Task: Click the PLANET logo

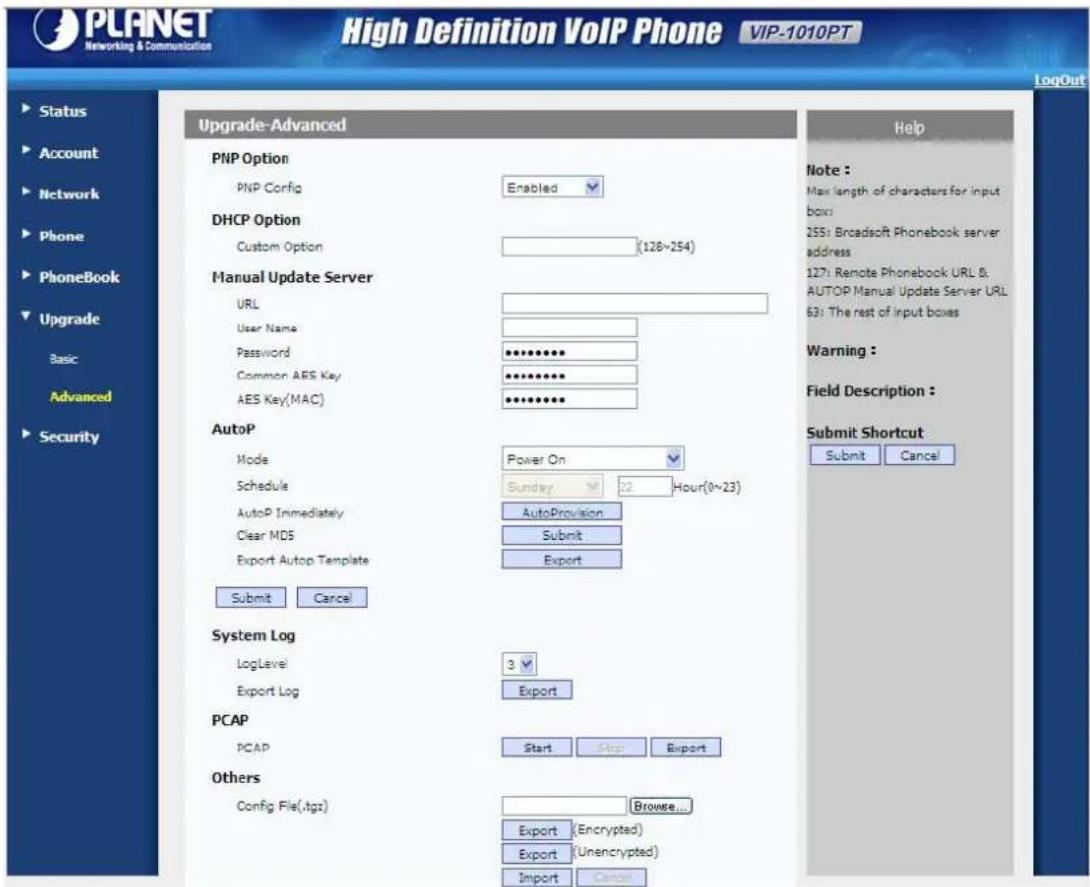Action: coord(123,31)
